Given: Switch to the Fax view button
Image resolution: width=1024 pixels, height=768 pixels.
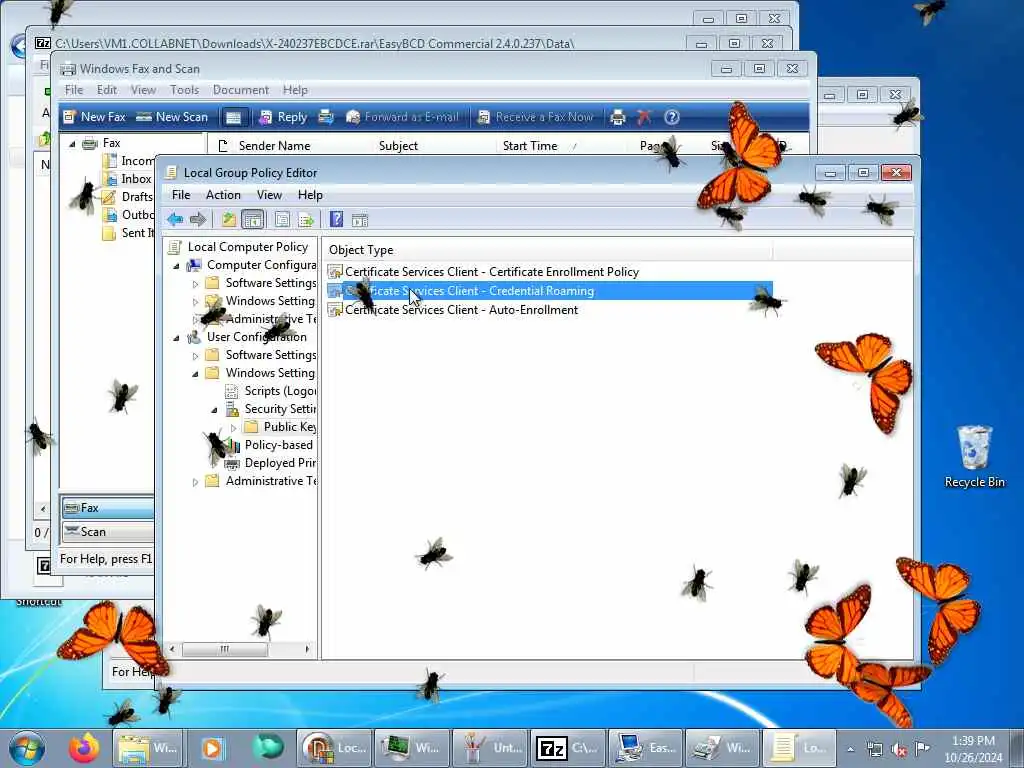Looking at the screenshot, I should click(108, 507).
